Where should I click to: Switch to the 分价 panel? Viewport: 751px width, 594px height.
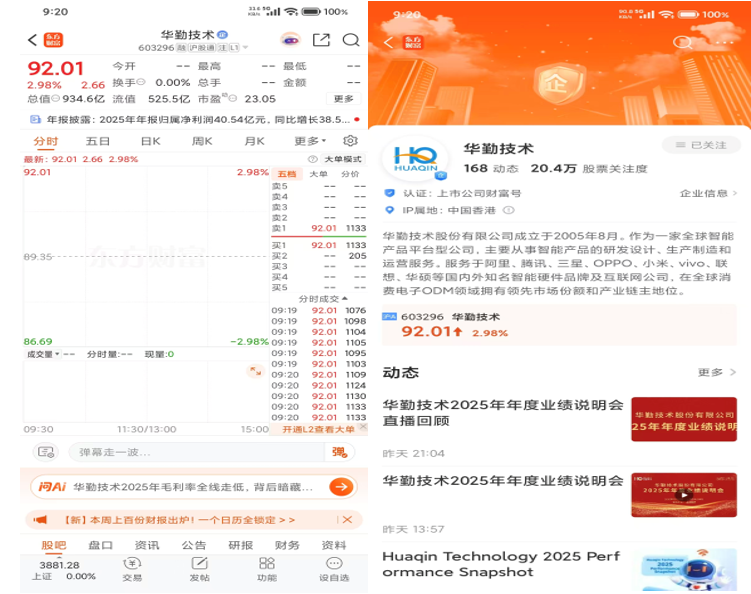(x=350, y=174)
